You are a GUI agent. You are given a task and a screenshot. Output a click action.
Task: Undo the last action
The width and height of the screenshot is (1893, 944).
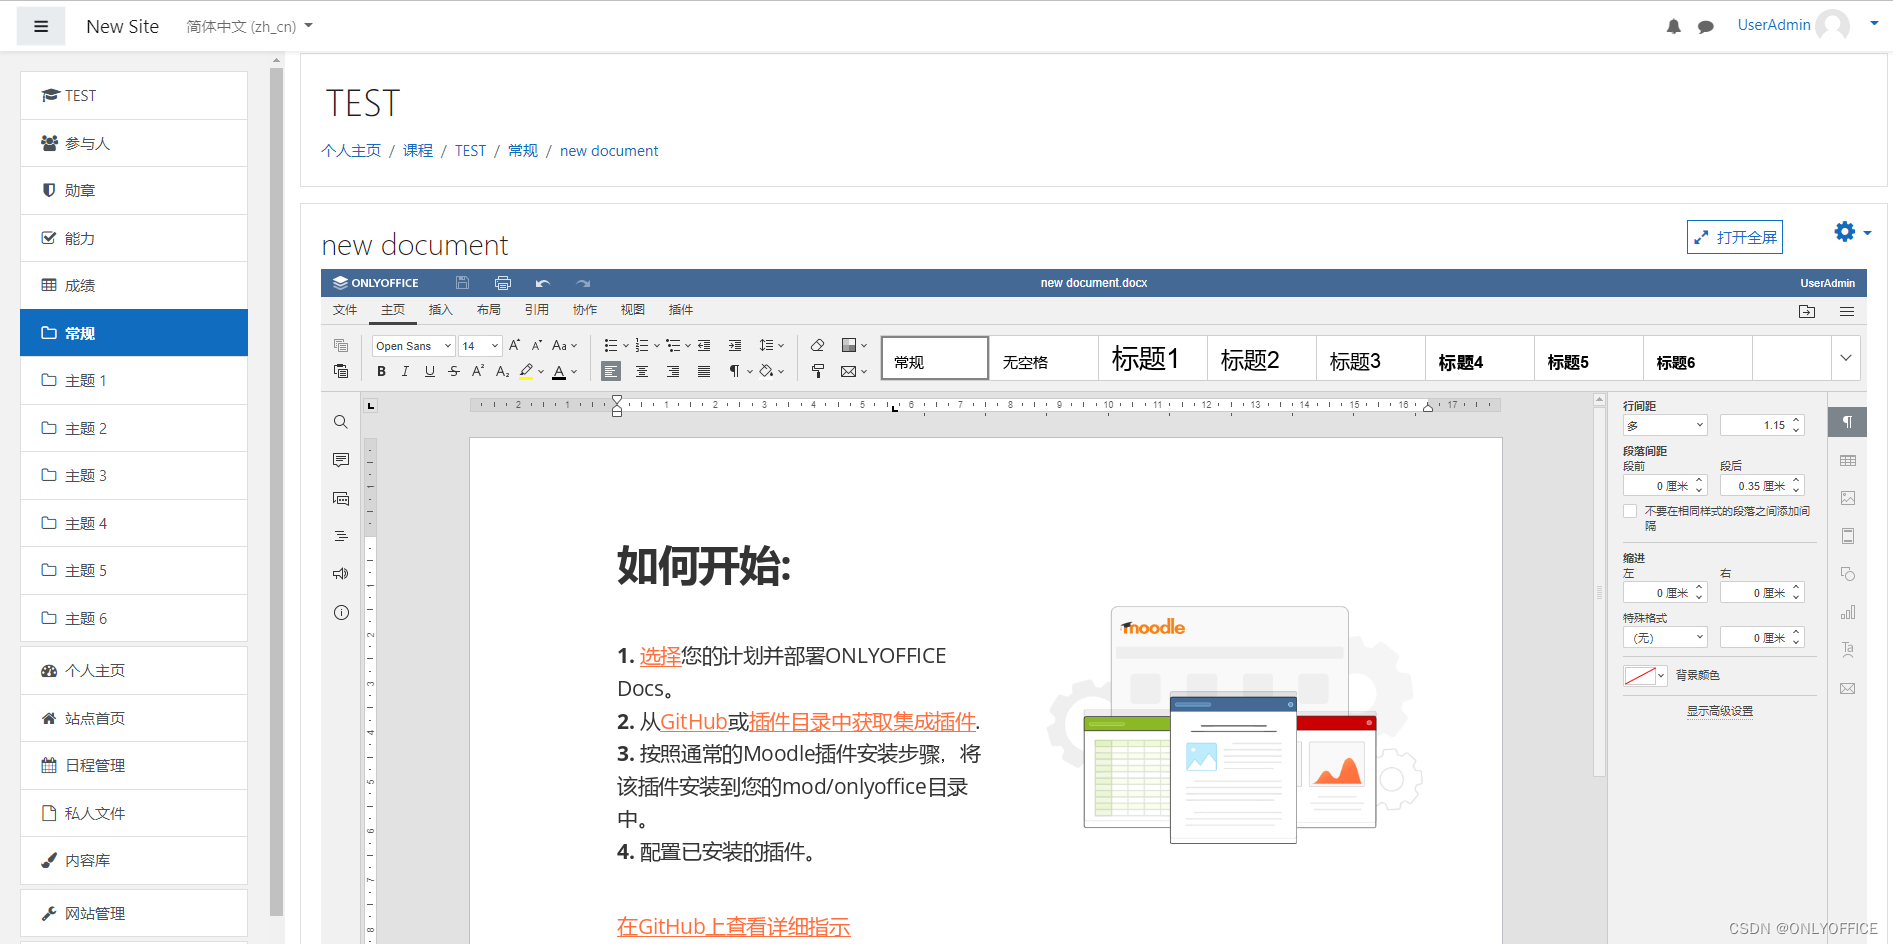[x=543, y=283]
